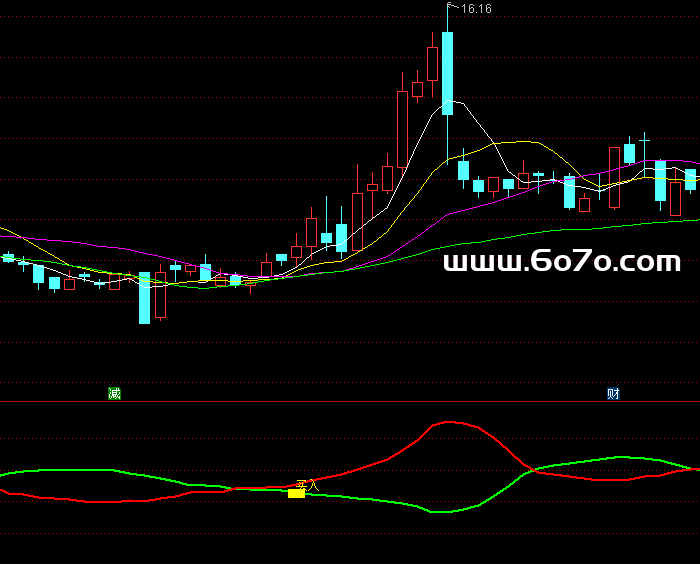
Task: Open the www.6o7o.com watermark link
Action: pos(561,262)
